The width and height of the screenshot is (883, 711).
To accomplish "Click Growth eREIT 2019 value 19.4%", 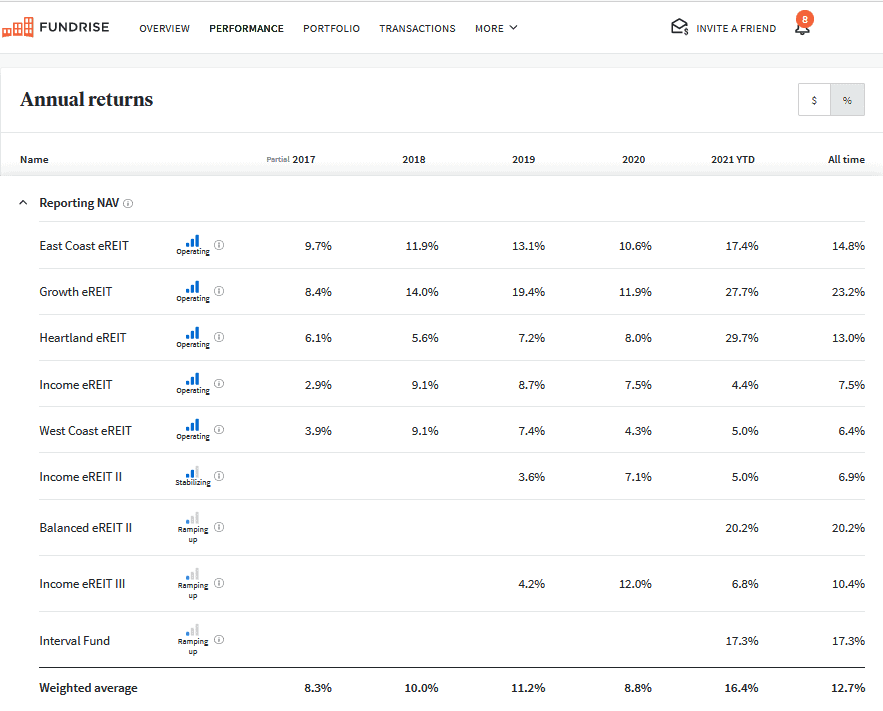I will 528,292.
